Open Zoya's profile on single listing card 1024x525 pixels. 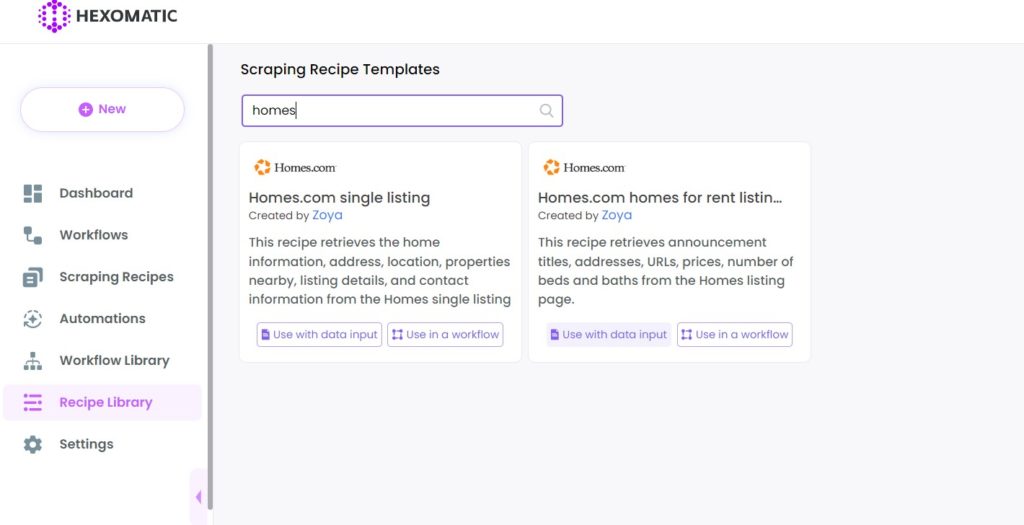point(327,215)
